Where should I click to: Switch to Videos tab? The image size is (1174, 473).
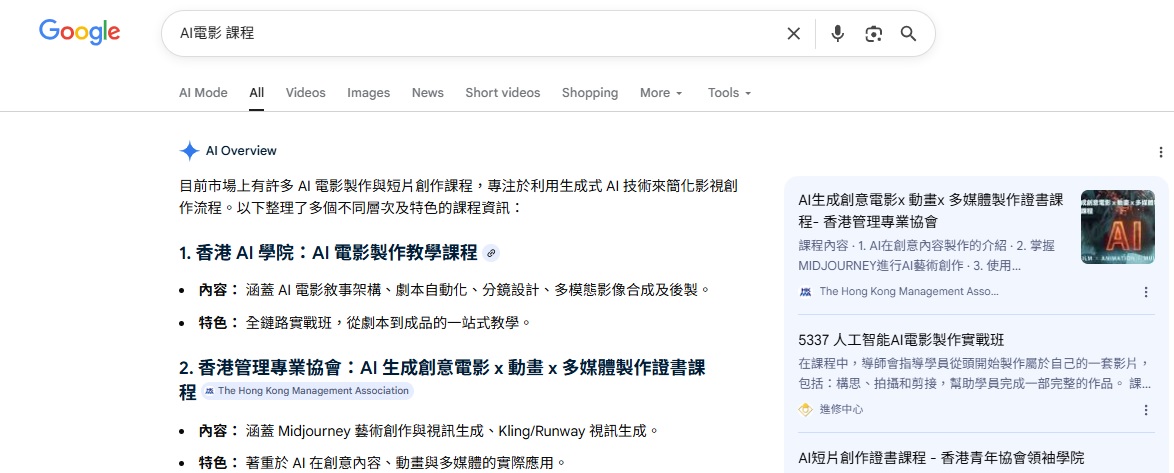(305, 93)
